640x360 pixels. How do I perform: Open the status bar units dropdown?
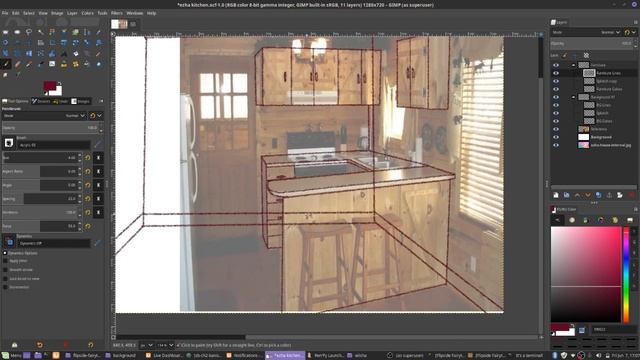(147, 345)
